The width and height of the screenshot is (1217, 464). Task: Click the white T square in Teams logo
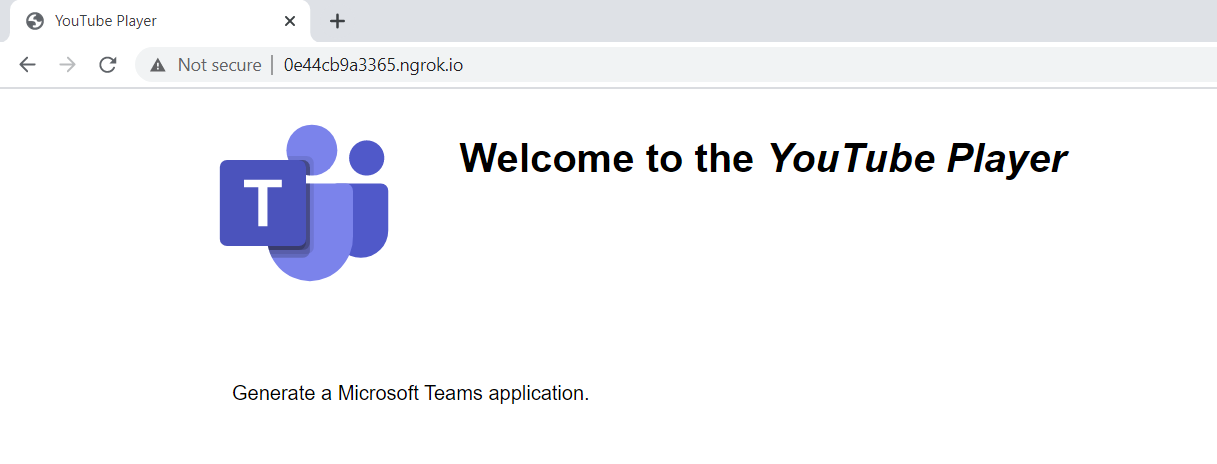tap(262, 202)
